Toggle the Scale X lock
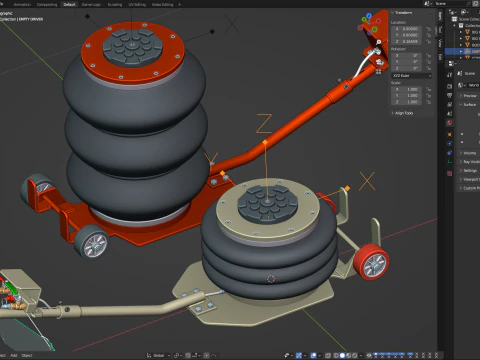 (x=429, y=89)
